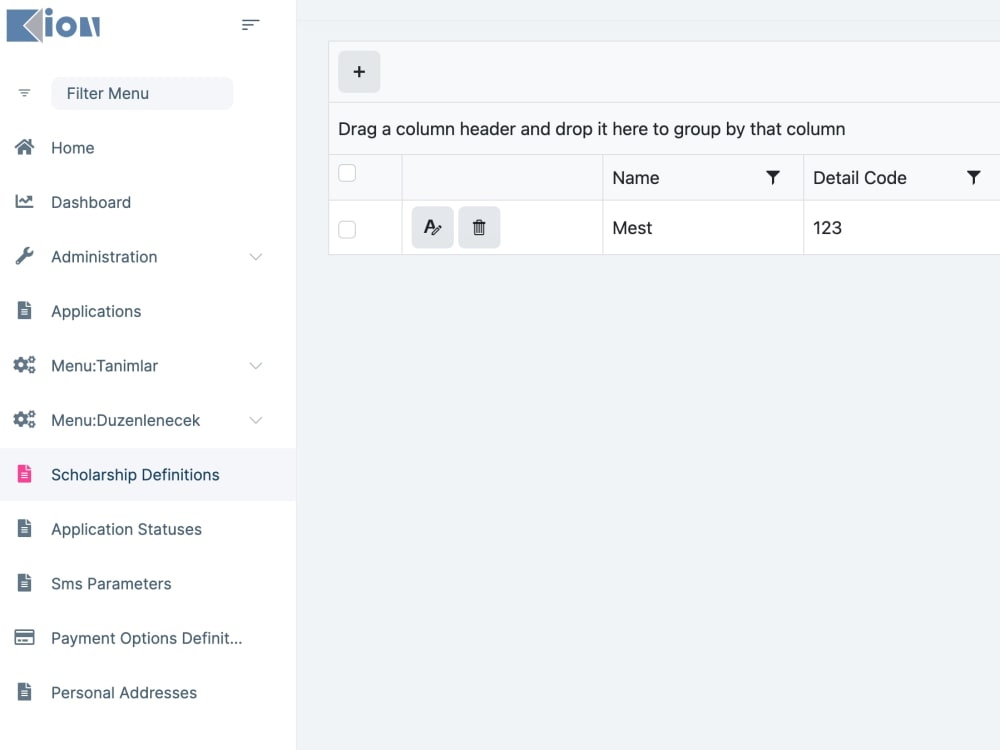1000x750 pixels.
Task: Click the filter icon beside Filter Menu
Action: (x=24, y=93)
